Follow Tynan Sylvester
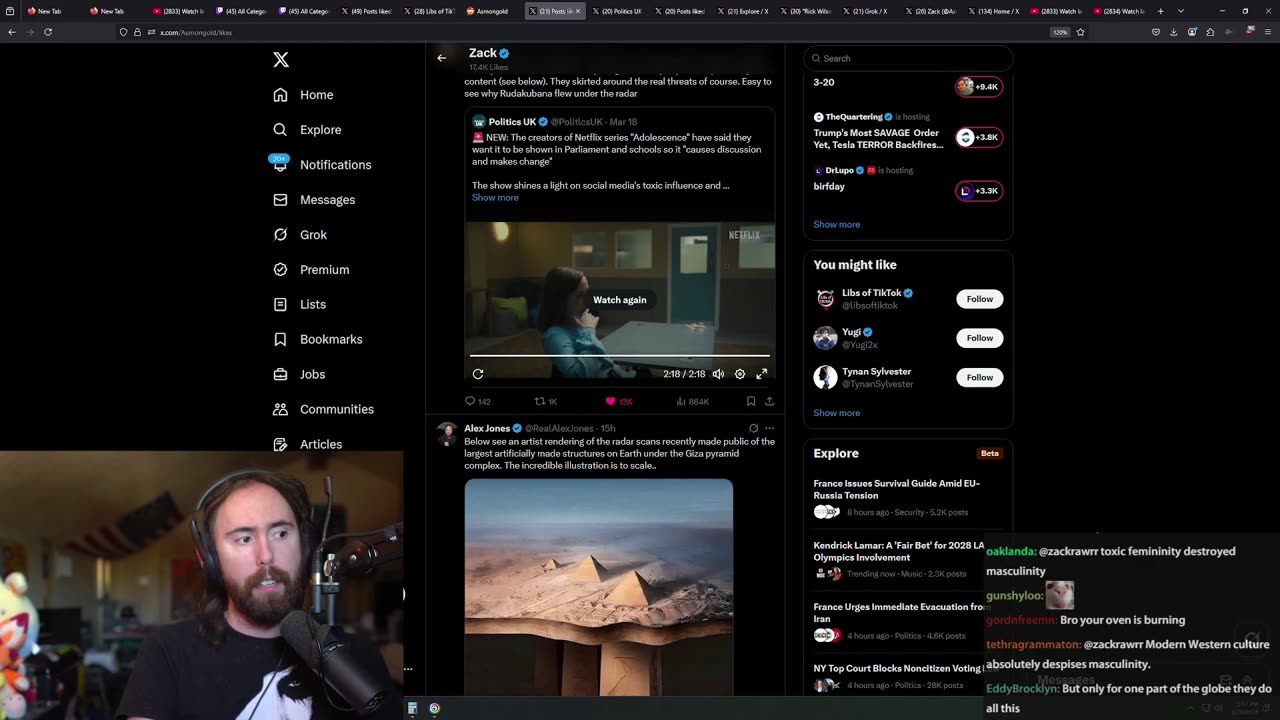 980,377
